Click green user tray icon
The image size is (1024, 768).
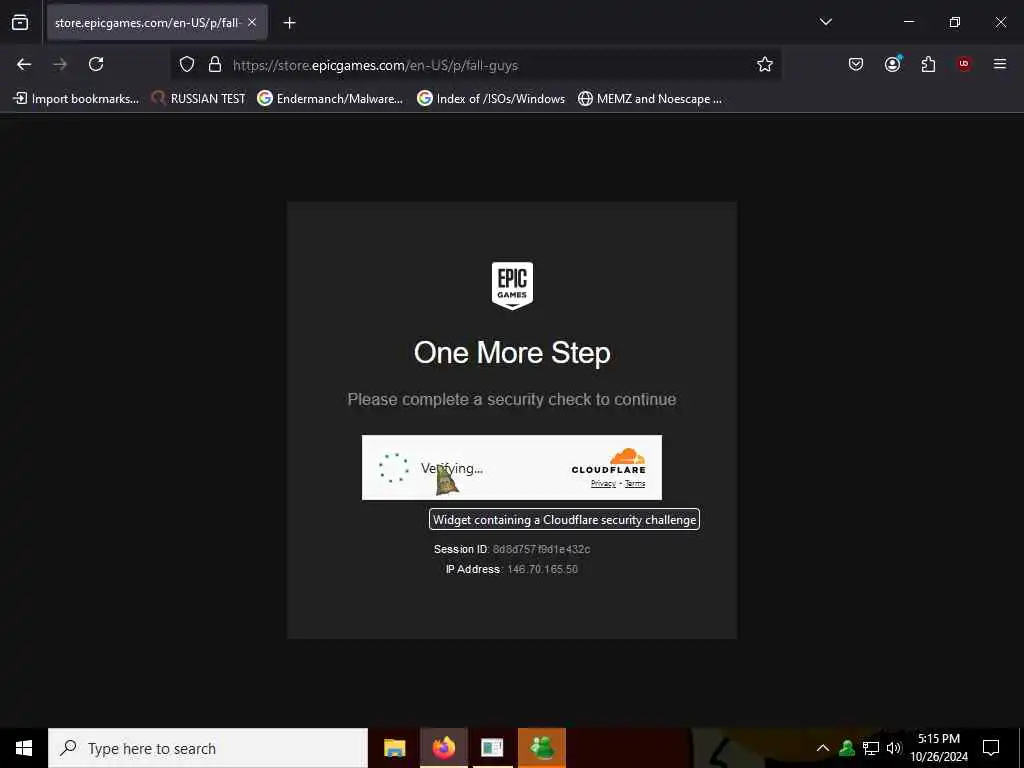(847, 748)
